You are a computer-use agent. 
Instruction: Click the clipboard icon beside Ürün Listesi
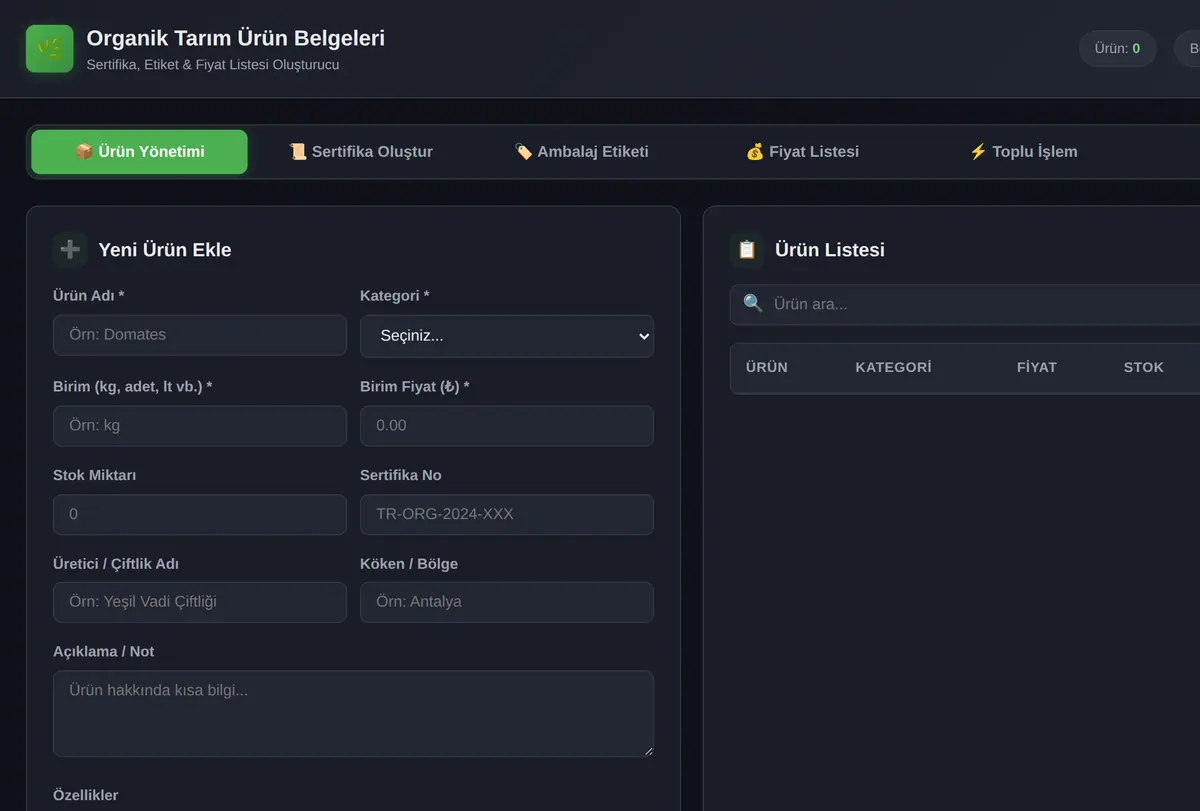[747, 249]
